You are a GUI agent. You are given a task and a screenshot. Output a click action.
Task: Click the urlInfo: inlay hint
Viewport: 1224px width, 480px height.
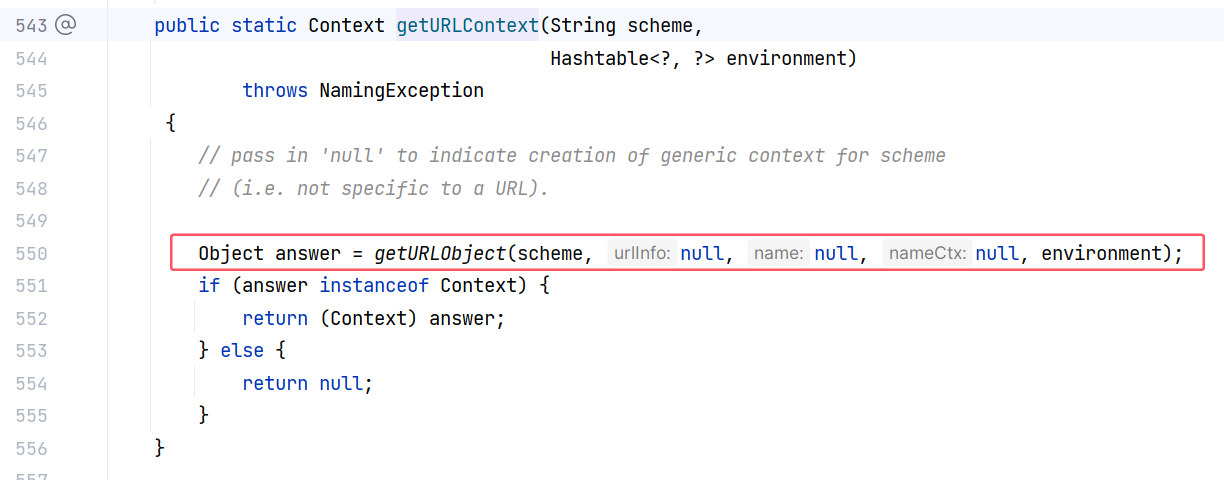(641, 254)
